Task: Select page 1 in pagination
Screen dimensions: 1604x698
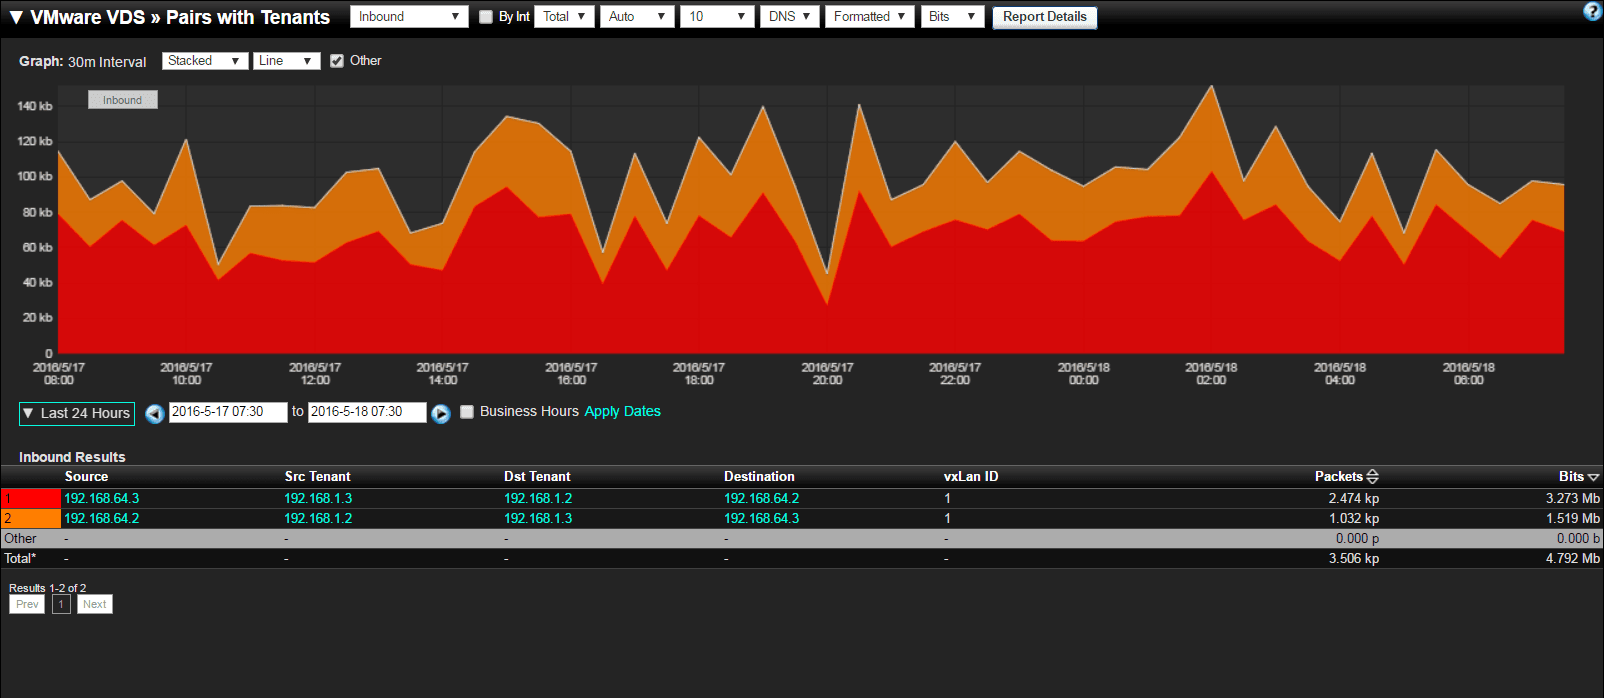Action: coord(61,604)
